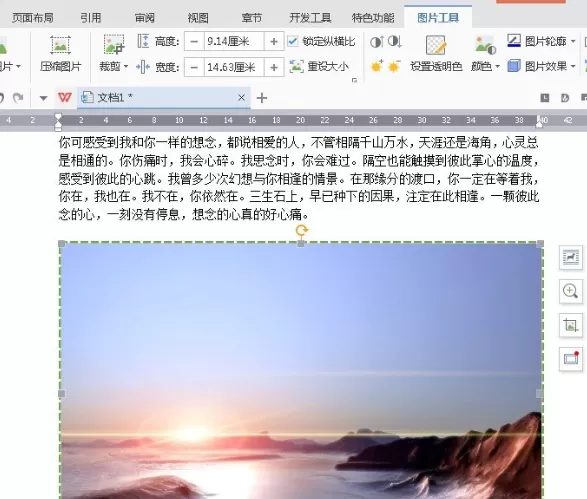The width and height of the screenshot is (587, 499).
Task: Add a new document tab
Action: click(262, 98)
